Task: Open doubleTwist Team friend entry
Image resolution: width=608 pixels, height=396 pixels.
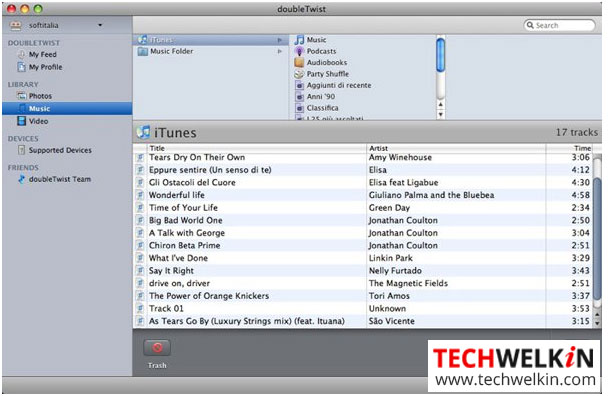Action: pyautogui.click(x=60, y=179)
